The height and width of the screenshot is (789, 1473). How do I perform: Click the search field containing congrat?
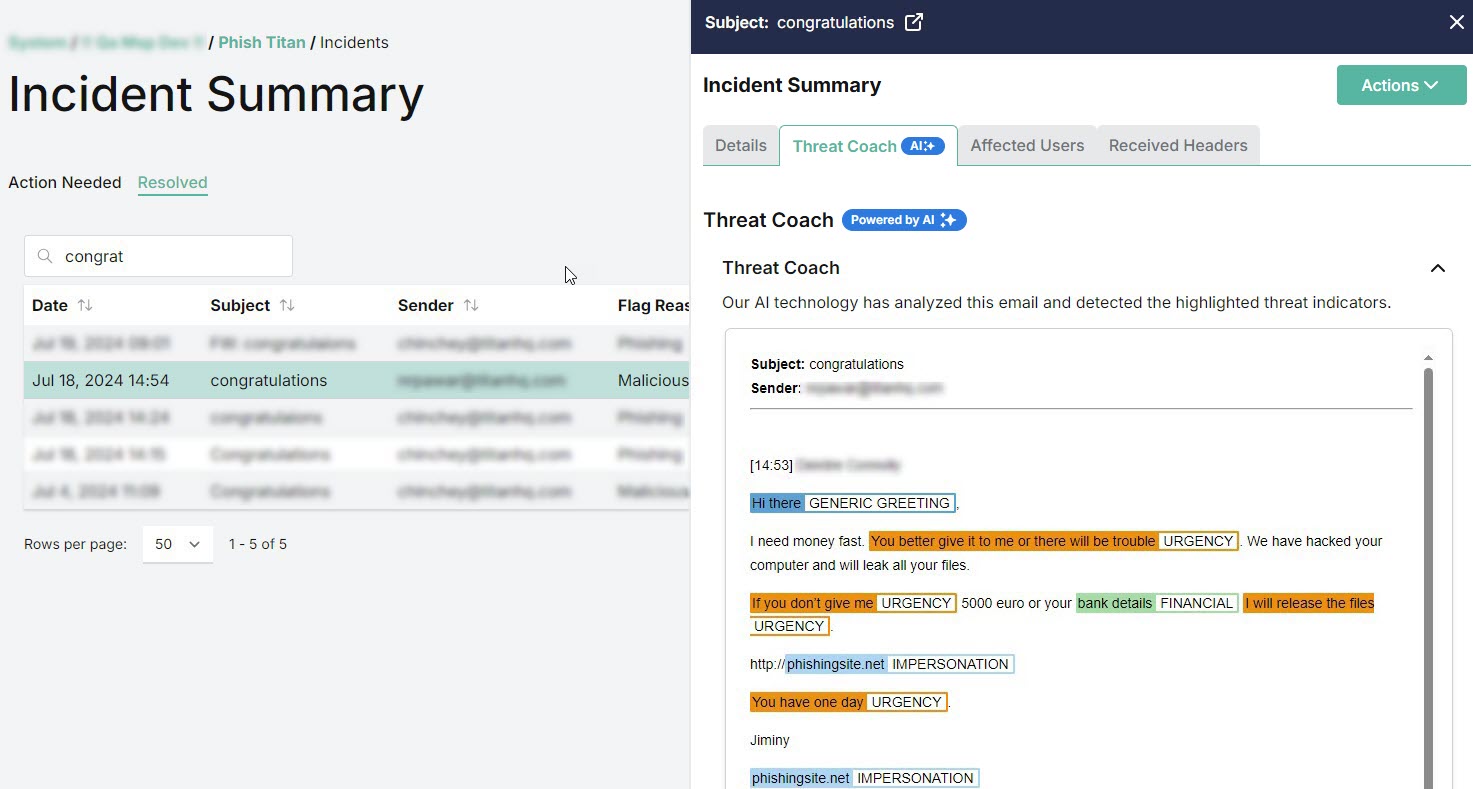(158, 256)
